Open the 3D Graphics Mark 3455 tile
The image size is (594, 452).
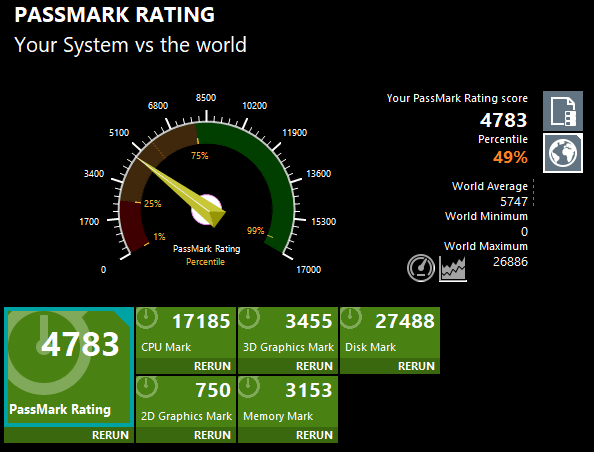pos(288,333)
